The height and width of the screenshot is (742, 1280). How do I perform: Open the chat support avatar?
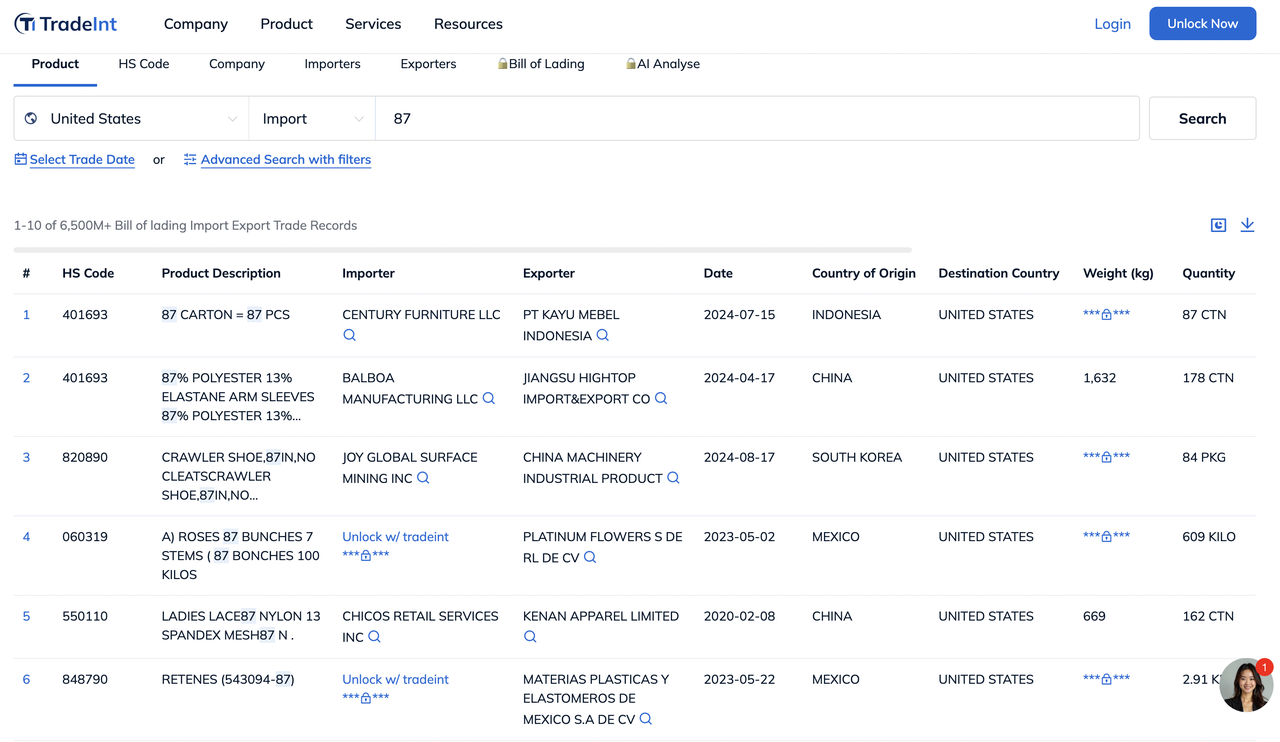[x=1246, y=685]
